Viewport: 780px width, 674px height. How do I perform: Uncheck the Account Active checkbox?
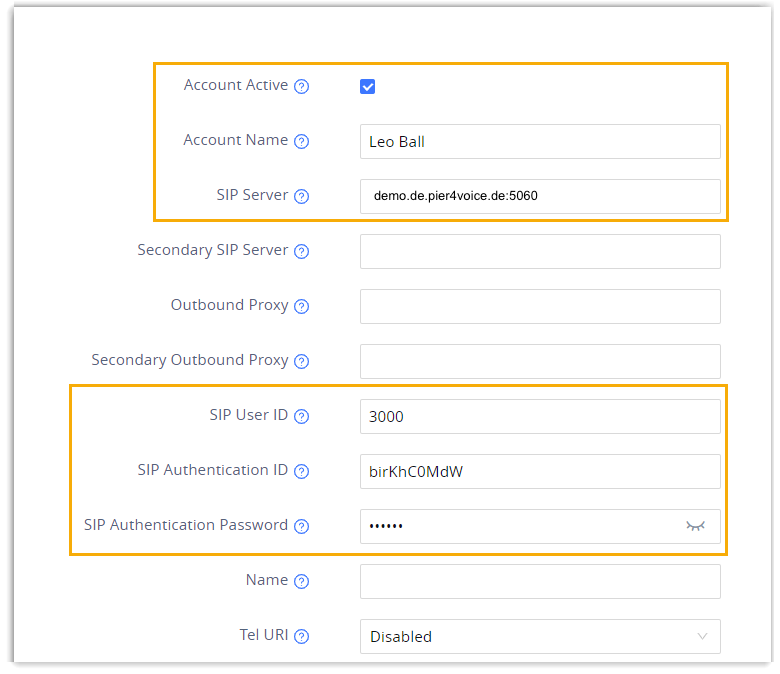click(x=367, y=87)
